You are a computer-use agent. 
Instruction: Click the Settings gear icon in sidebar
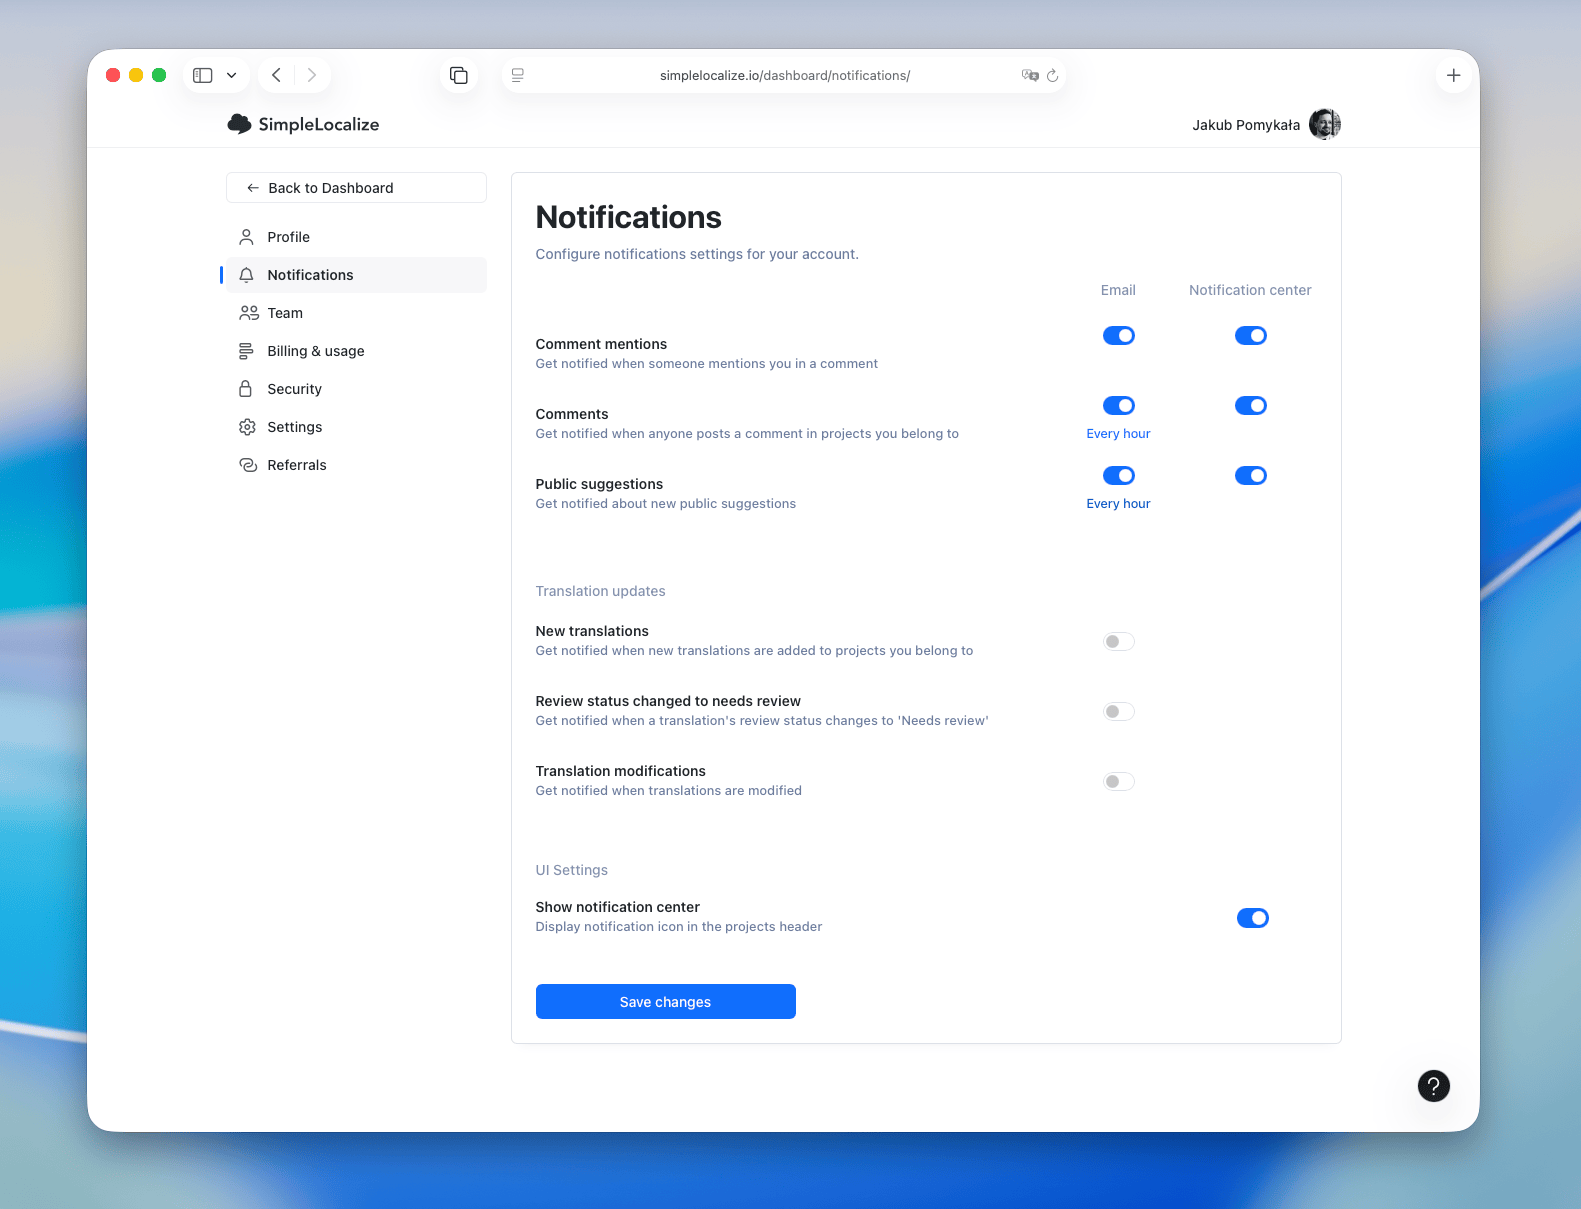tap(247, 427)
